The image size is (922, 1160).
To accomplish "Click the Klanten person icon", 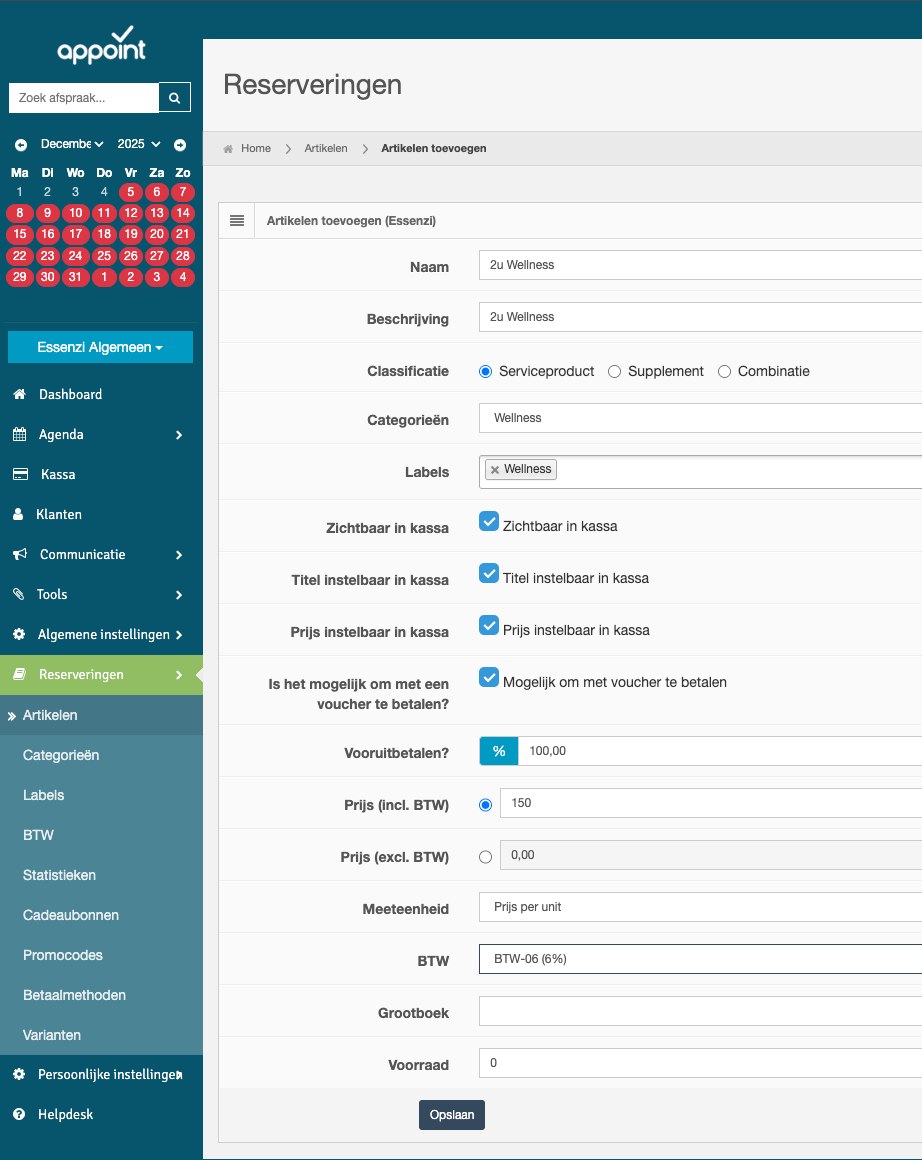I will [x=18, y=514].
